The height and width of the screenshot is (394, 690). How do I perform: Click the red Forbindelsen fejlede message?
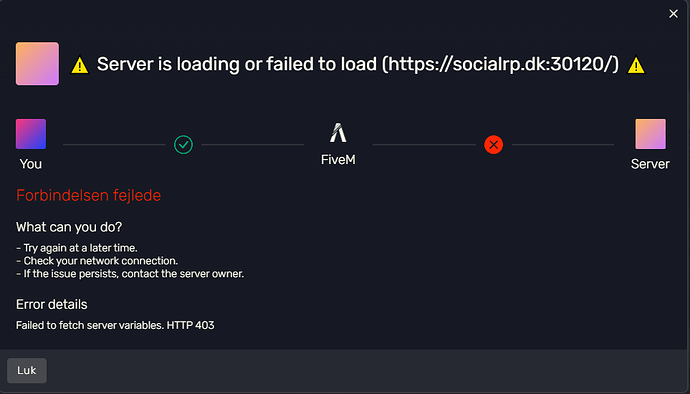(88, 195)
